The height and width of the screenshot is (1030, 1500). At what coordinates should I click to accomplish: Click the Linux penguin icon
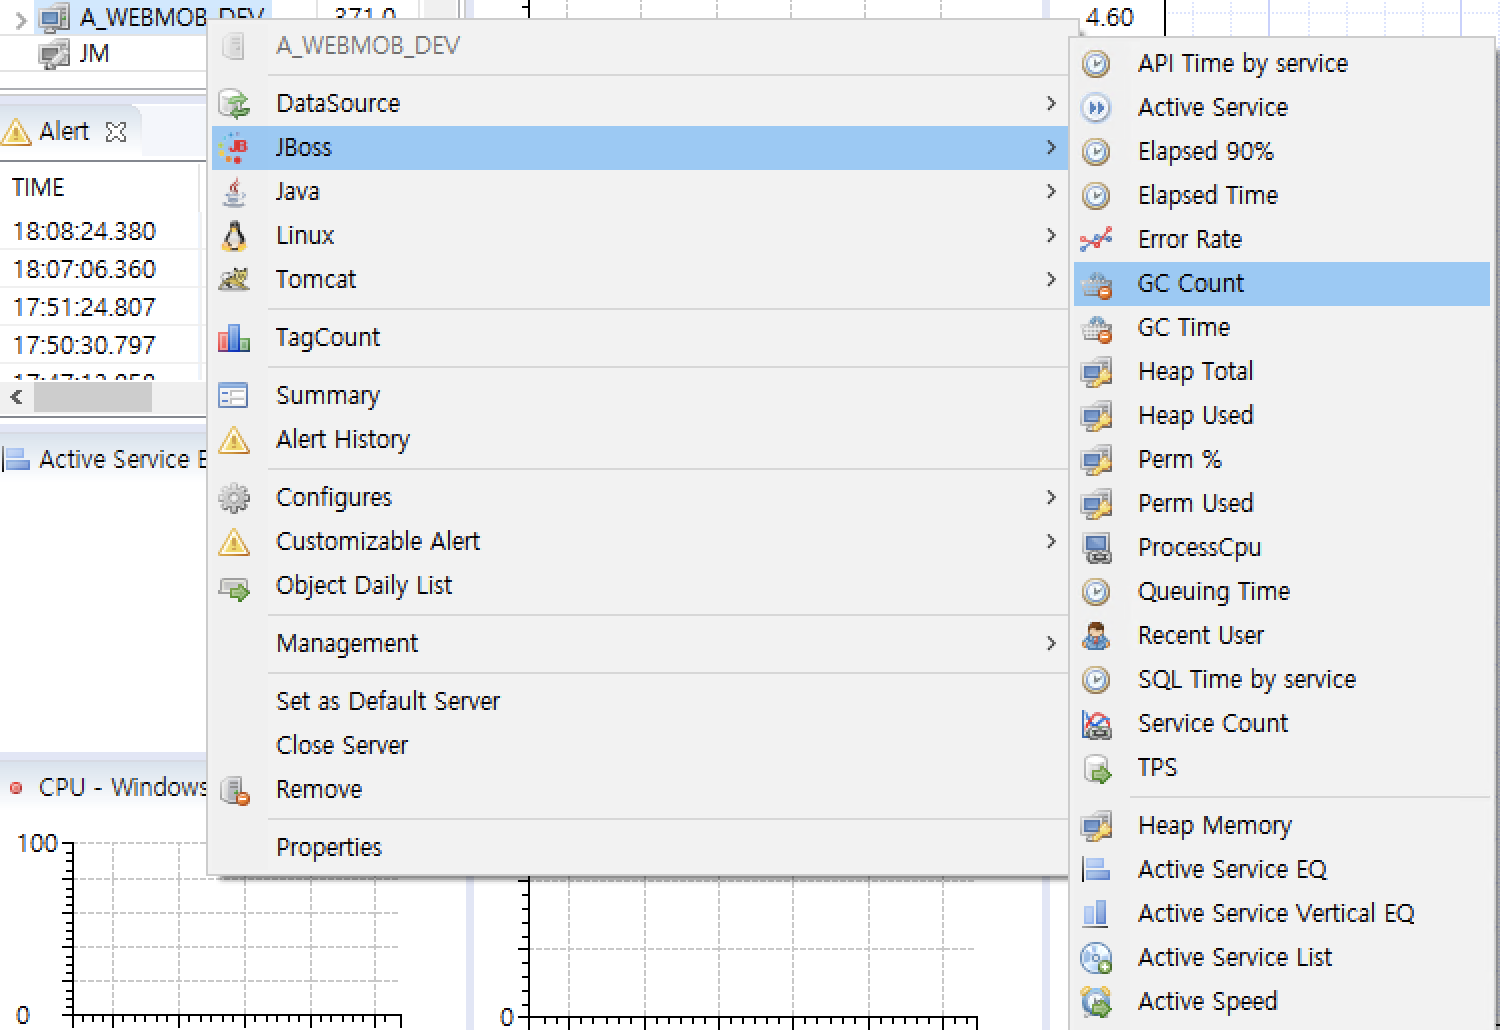(x=234, y=235)
